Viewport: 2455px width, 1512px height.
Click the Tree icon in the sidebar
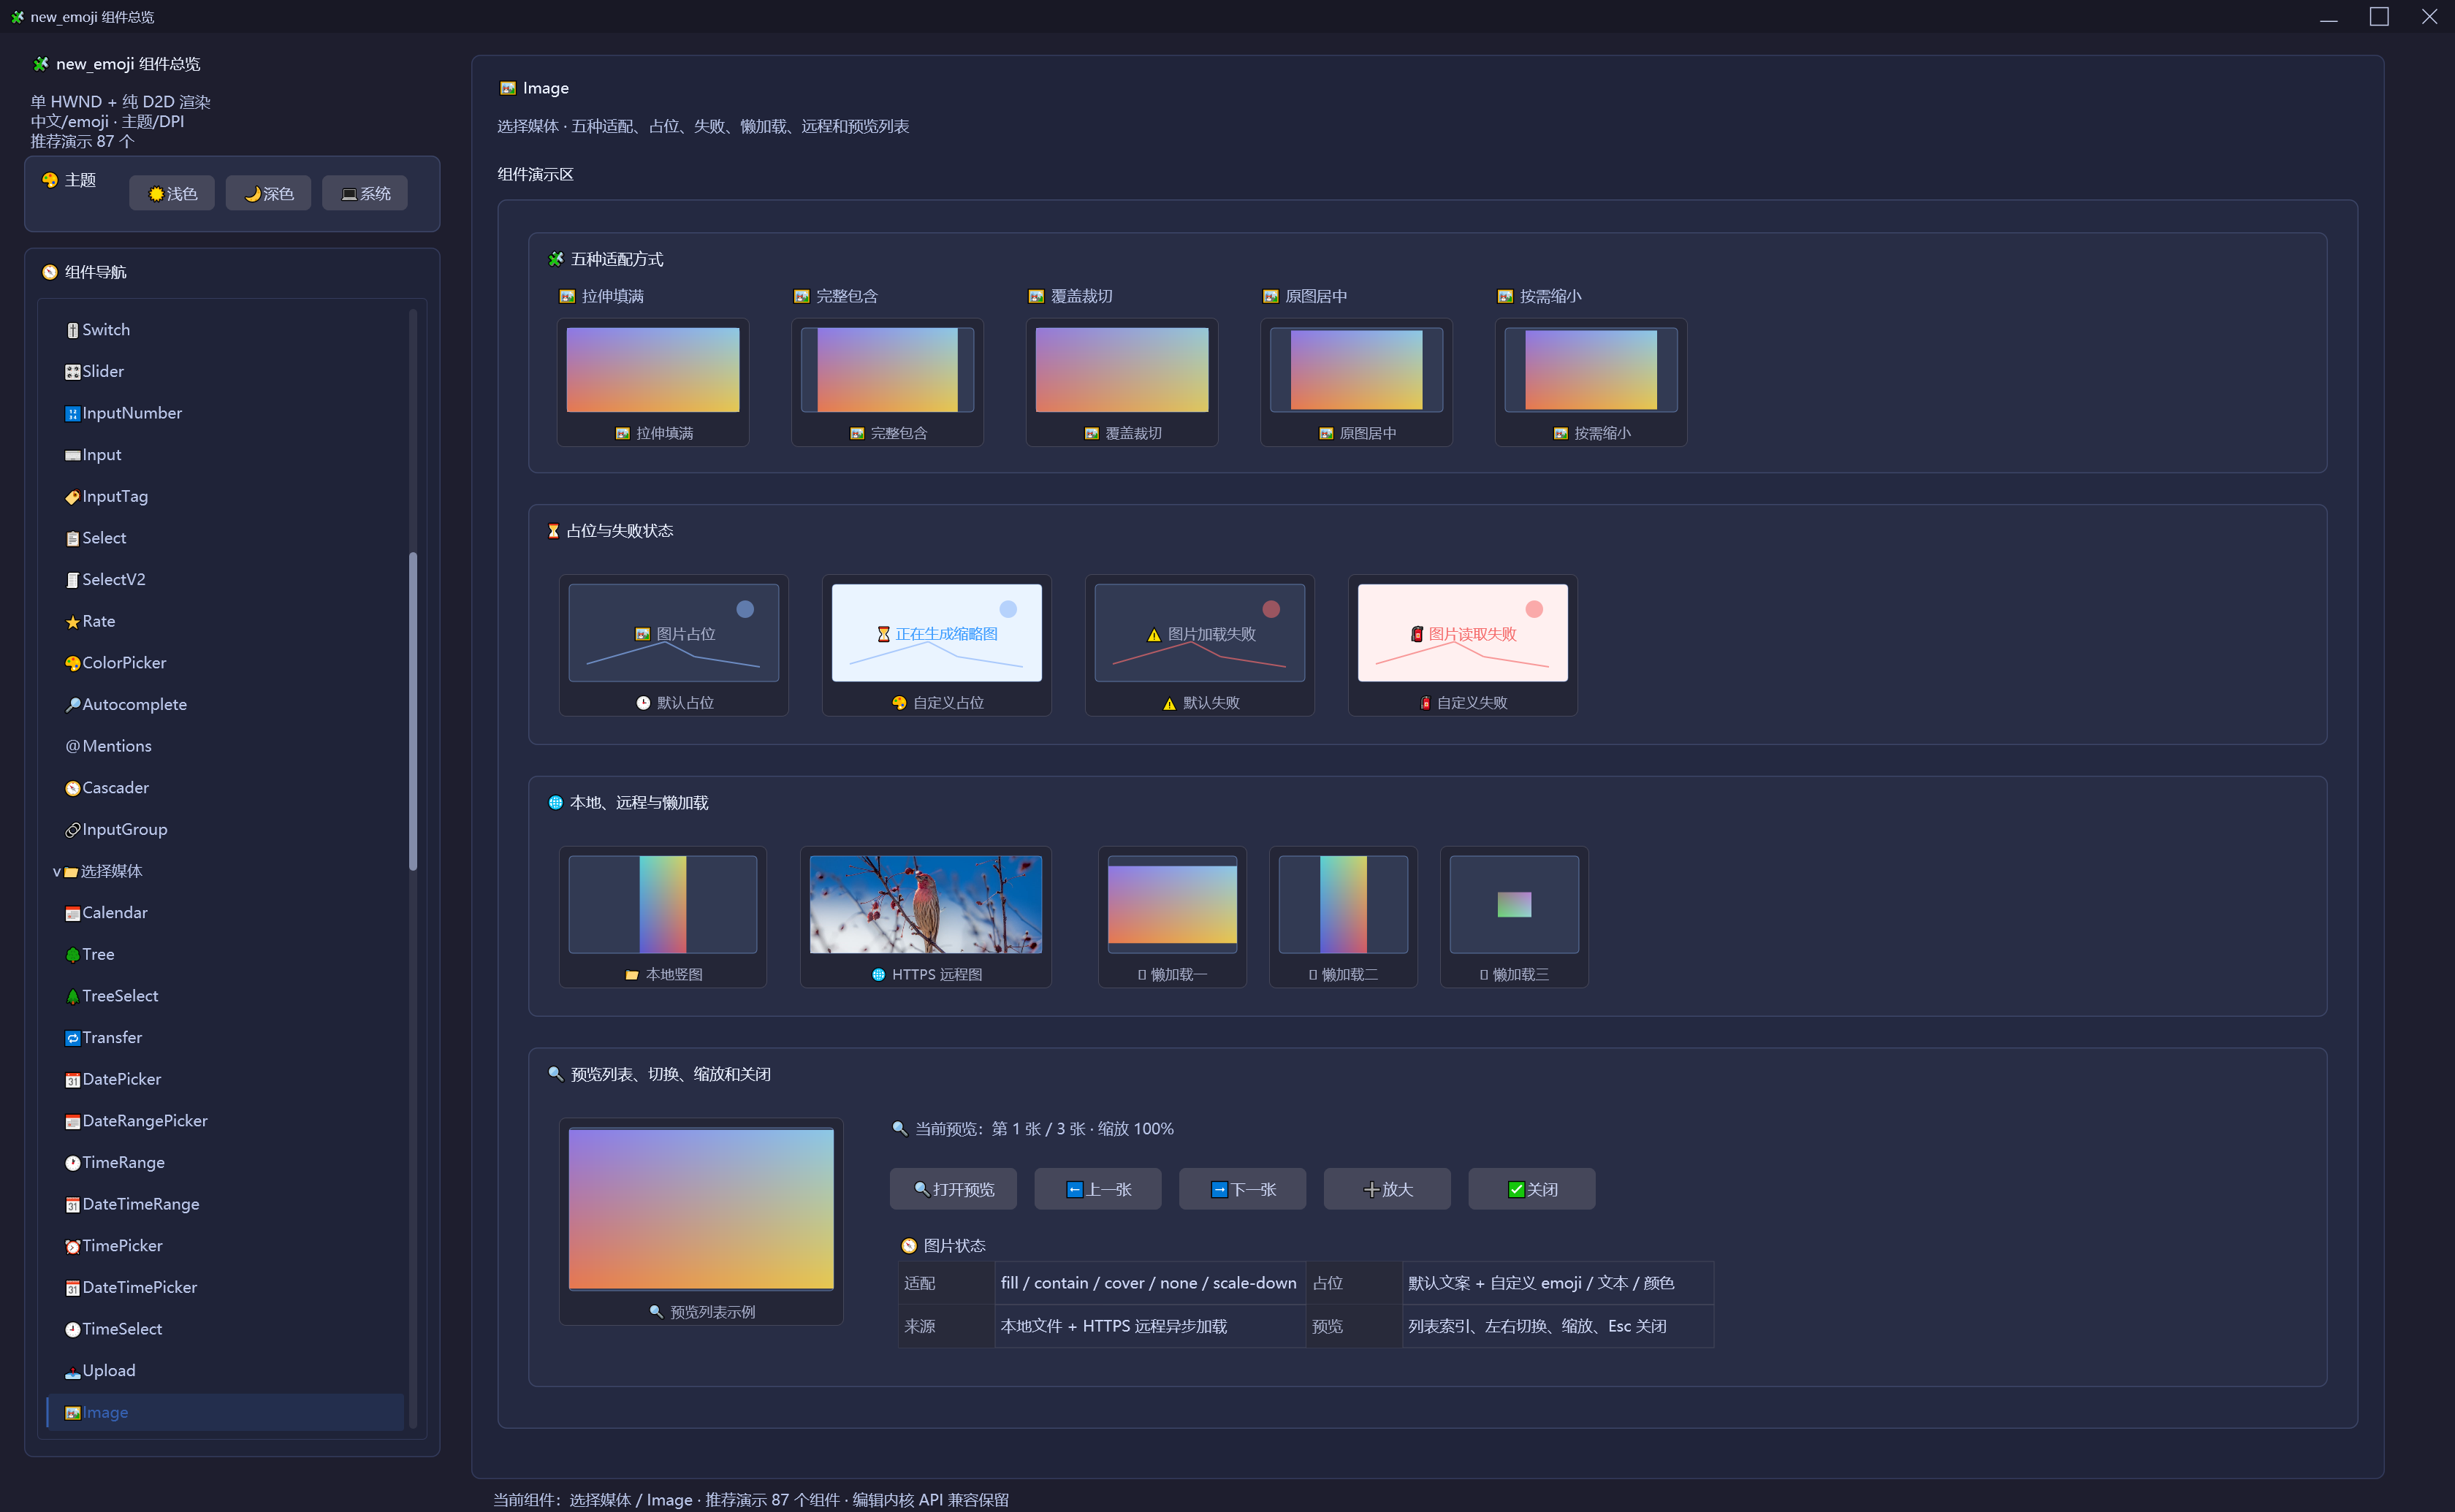(x=72, y=955)
